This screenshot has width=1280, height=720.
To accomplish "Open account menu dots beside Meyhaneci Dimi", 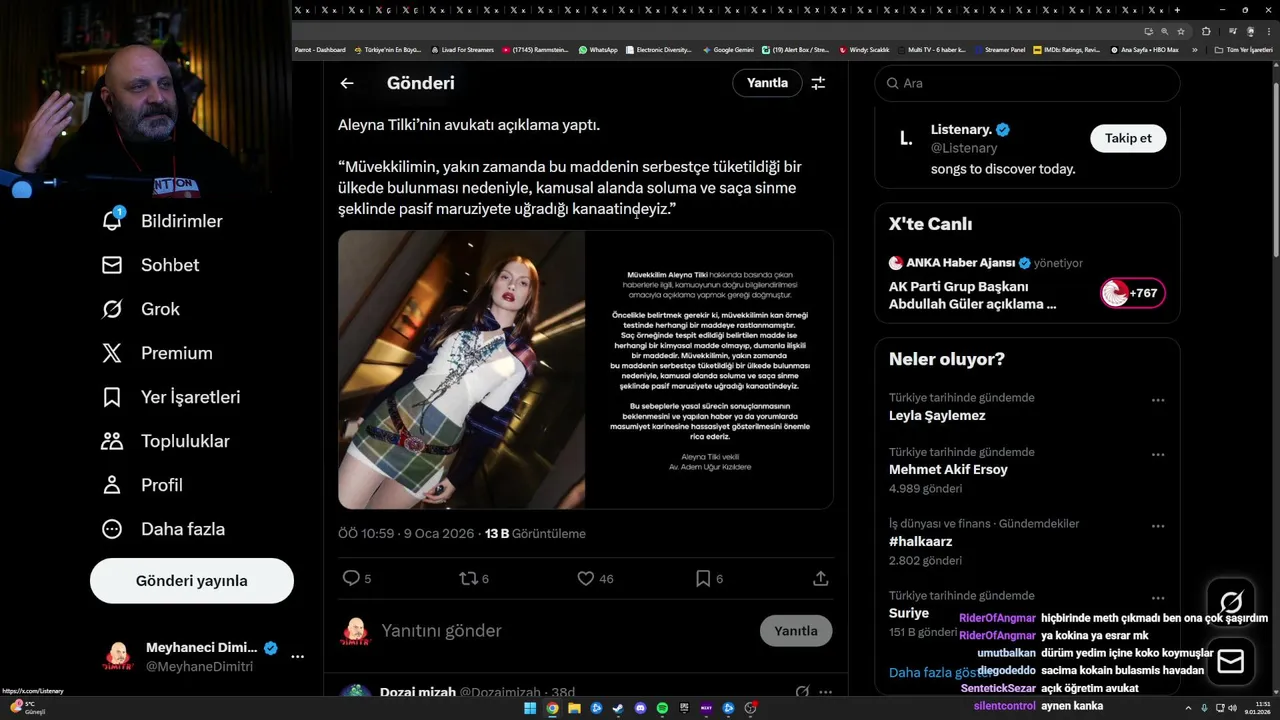I will [x=297, y=657].
